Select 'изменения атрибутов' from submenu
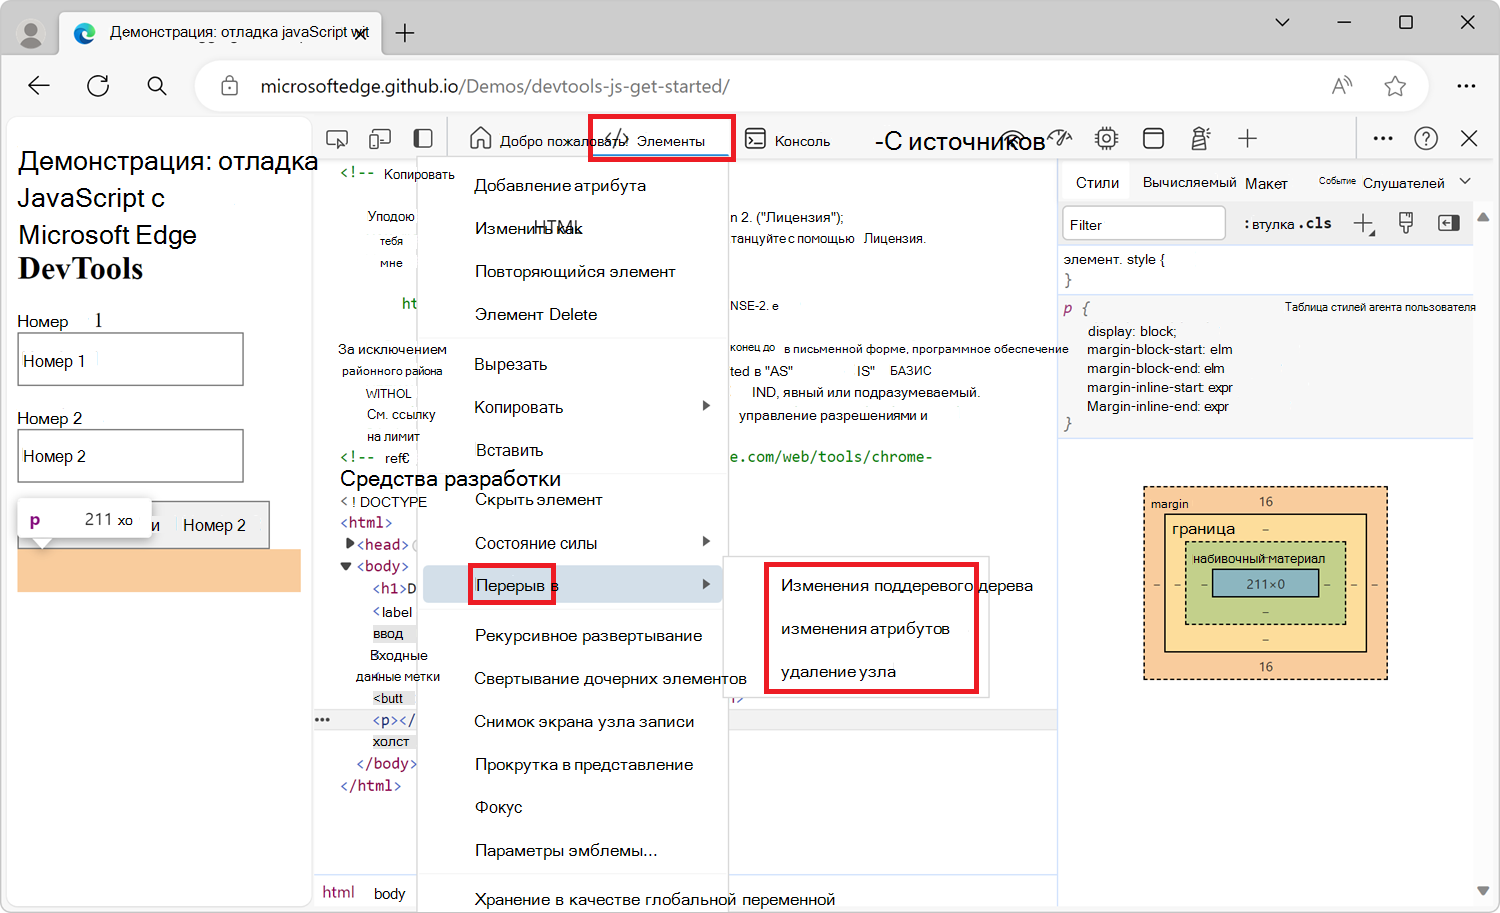Screen dimensions: 1500x913 [x=865, y=629]
